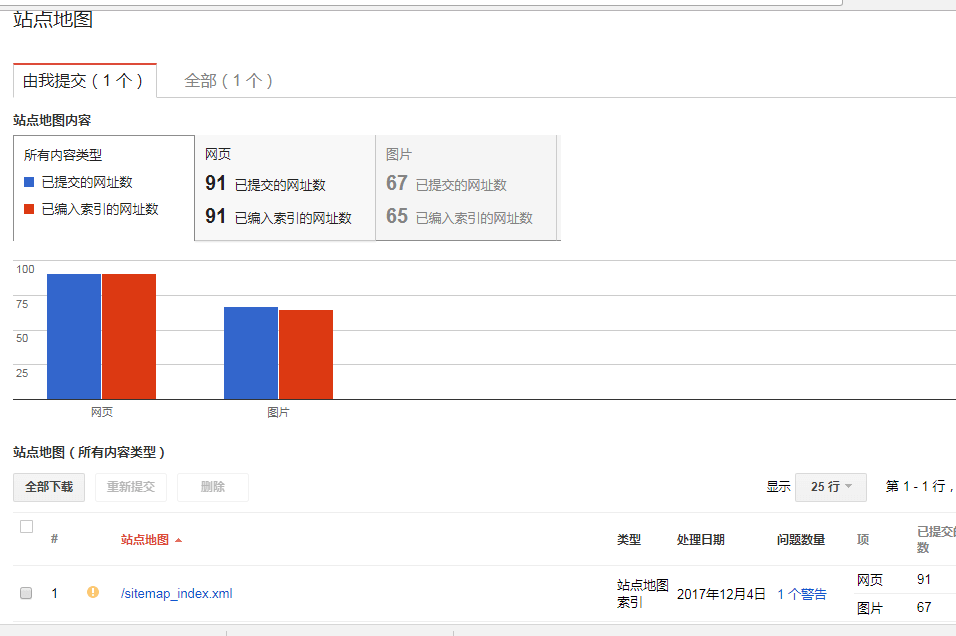Click the 删除 button

point(212,487)
